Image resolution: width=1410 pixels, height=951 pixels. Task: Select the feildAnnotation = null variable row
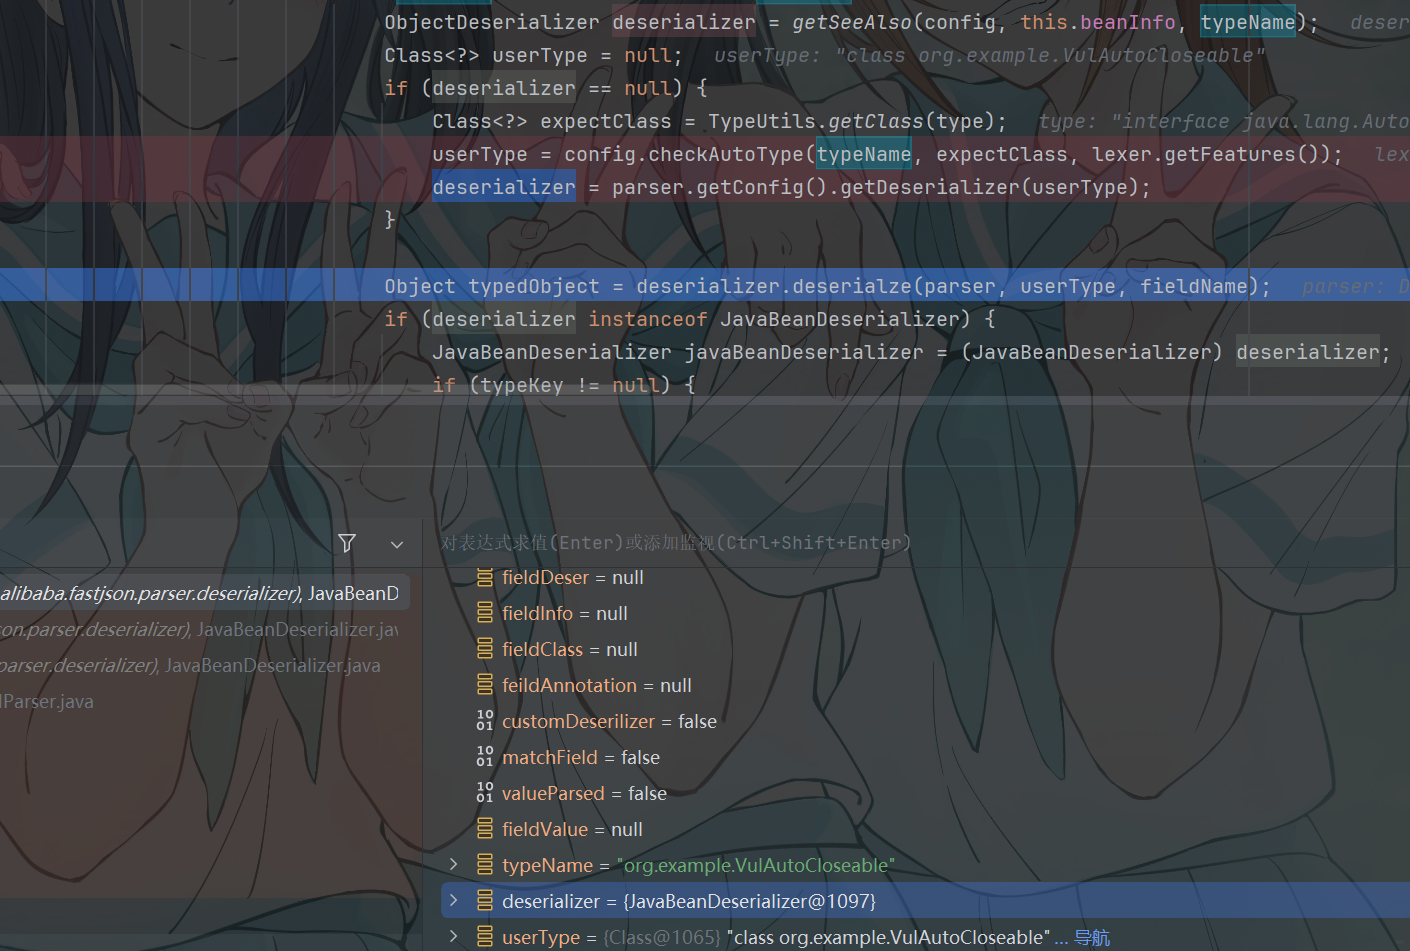(x=925, y=685)
